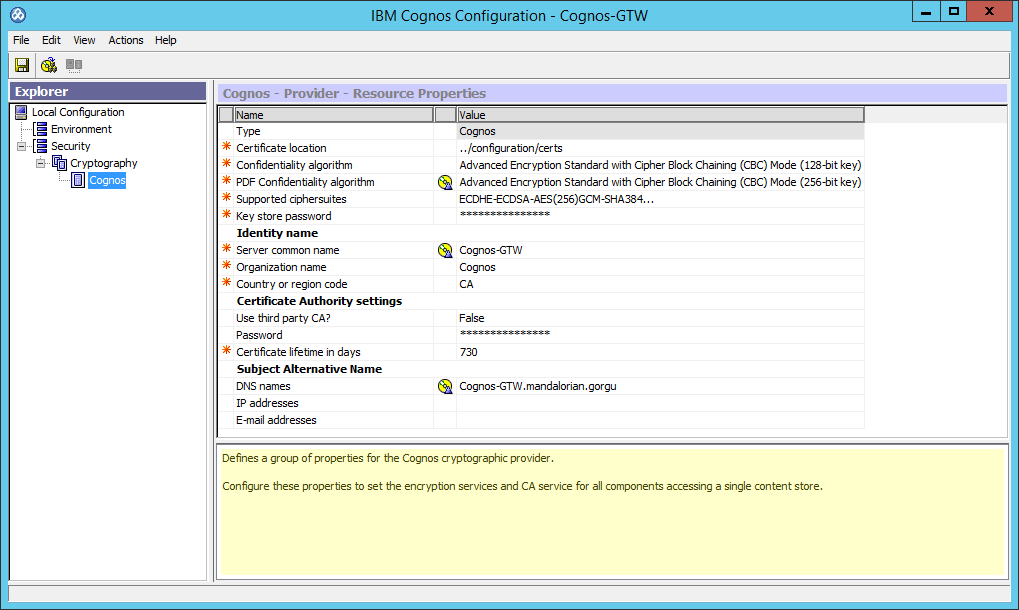Edit Country or region code value CA

660,284
